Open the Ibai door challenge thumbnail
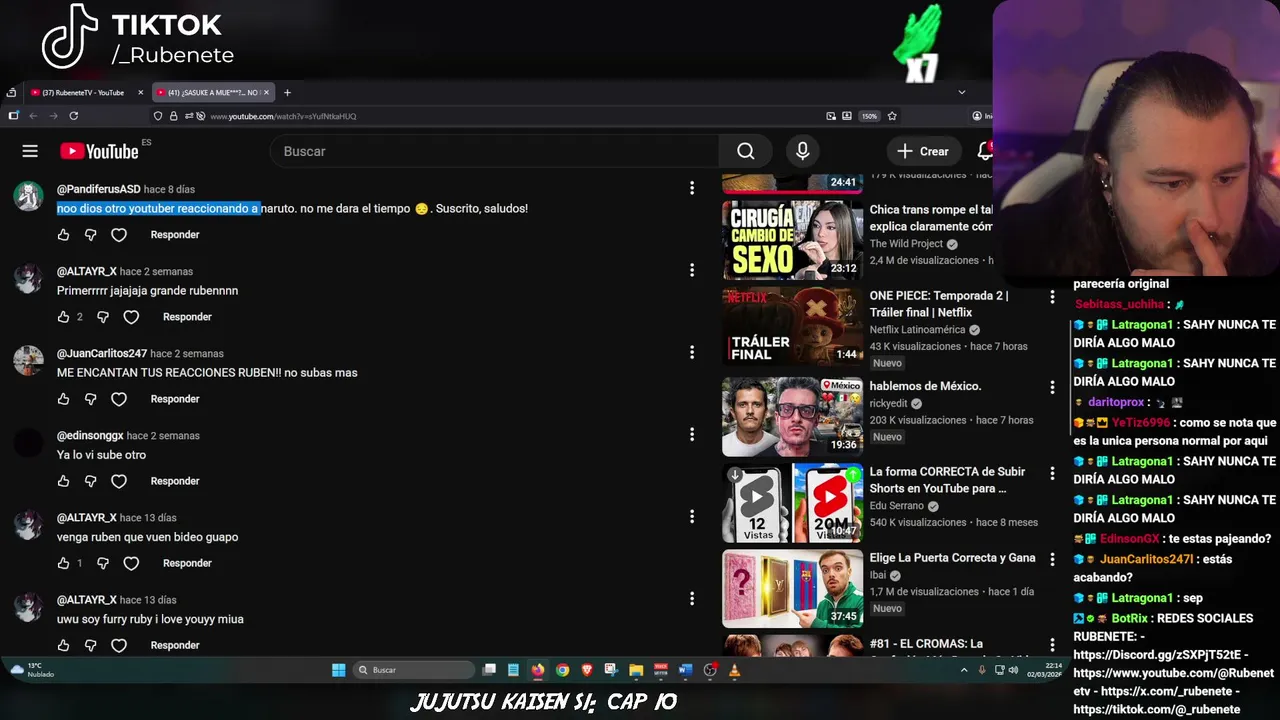Image resolution: width=1280 pixels, height=720 pixels. (x=792, y=588)
